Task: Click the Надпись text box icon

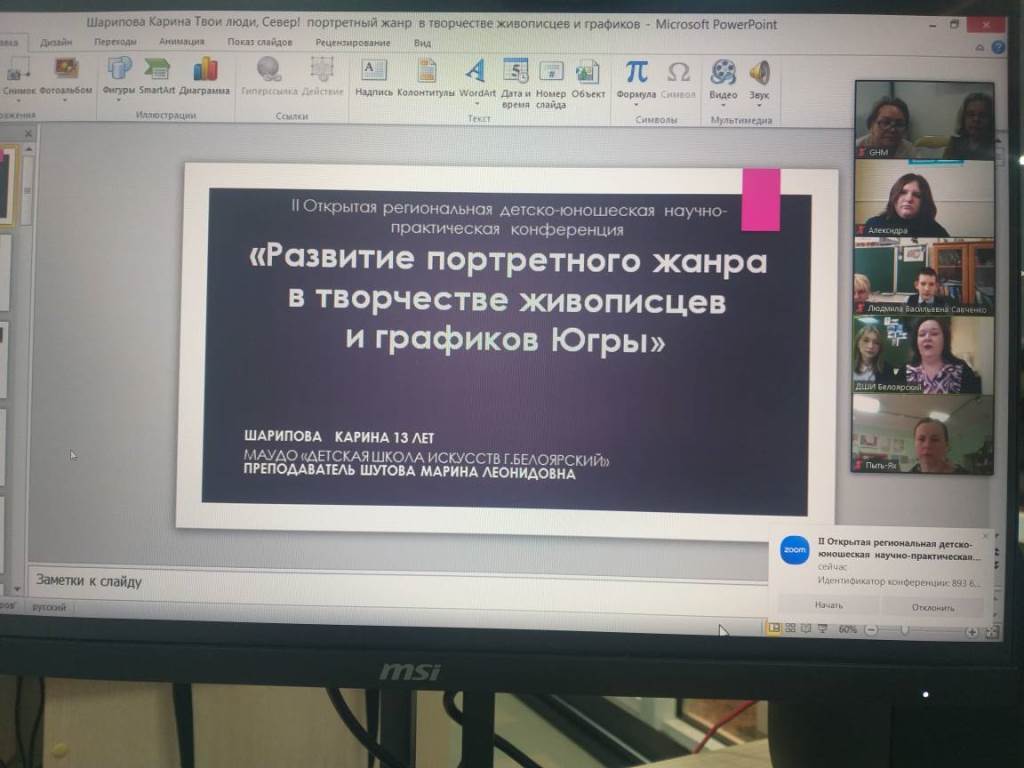Action: coord(373,76)
